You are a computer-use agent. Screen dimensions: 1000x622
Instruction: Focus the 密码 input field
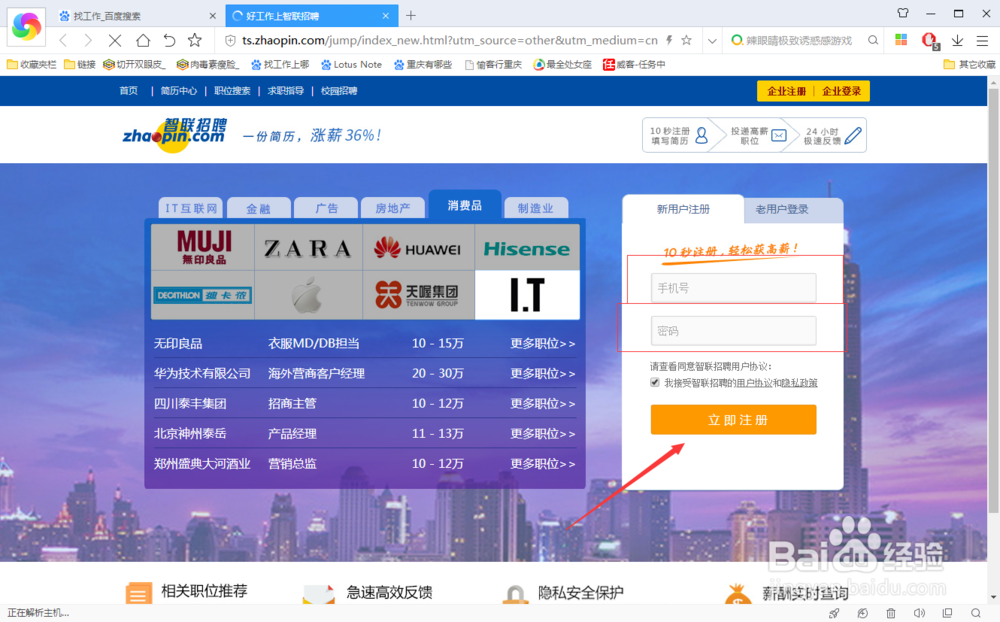click(x=733, y=330)
